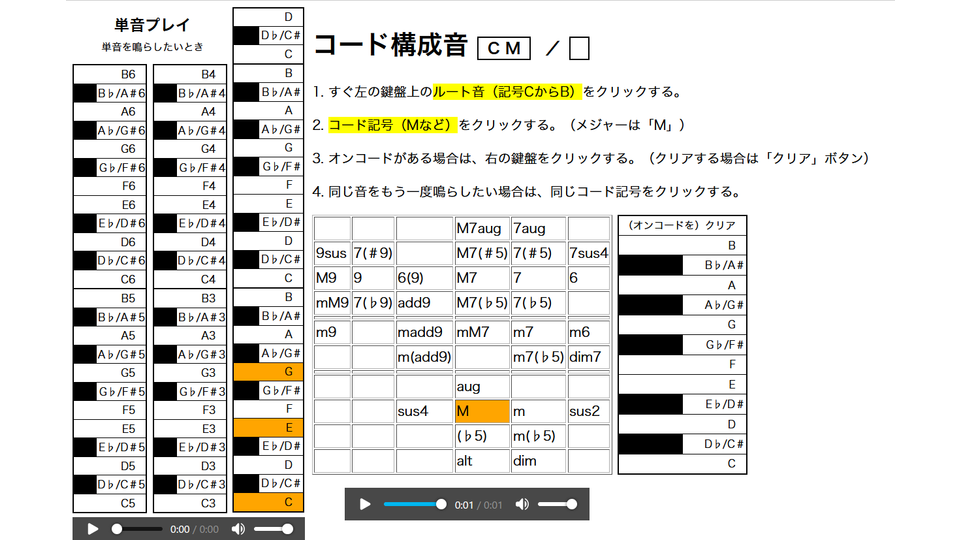Play the chord audio in the right player
The width and height of the screenshot is (960, 540).
(365, 504)
